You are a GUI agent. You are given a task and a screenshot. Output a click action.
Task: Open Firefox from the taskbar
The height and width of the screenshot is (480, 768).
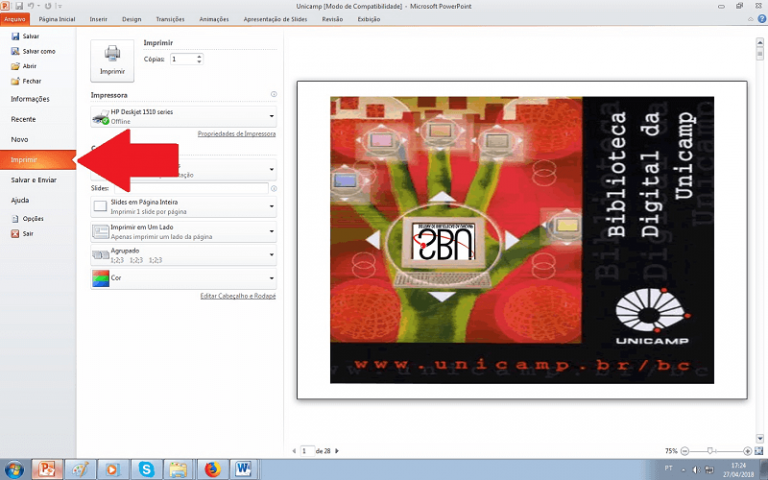point(212,468)
